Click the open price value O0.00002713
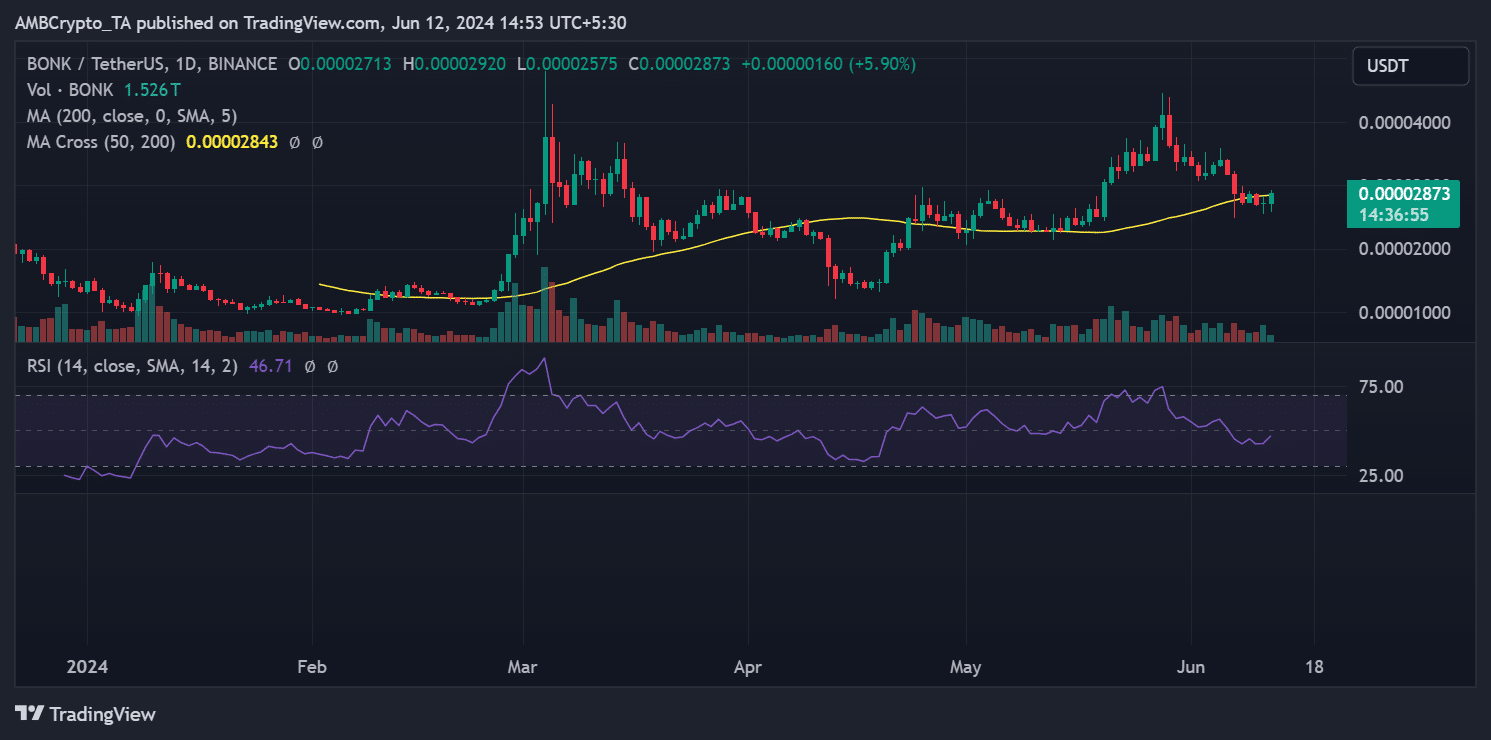 [x=340, y=64]
